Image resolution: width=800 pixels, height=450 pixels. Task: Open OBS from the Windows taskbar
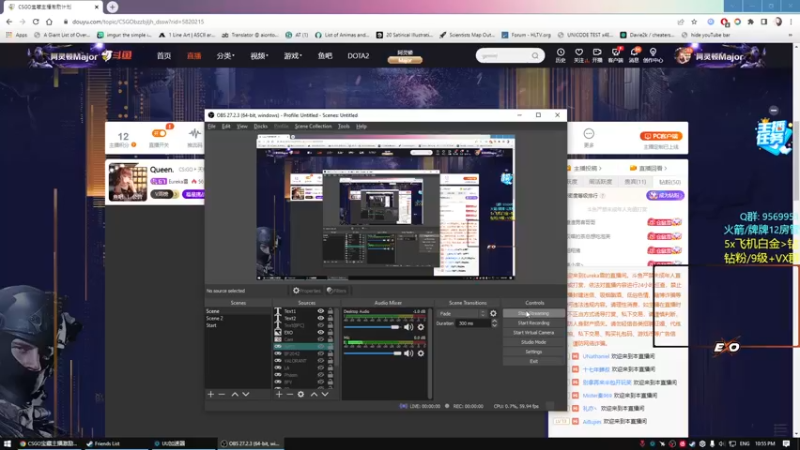point(251,443)
